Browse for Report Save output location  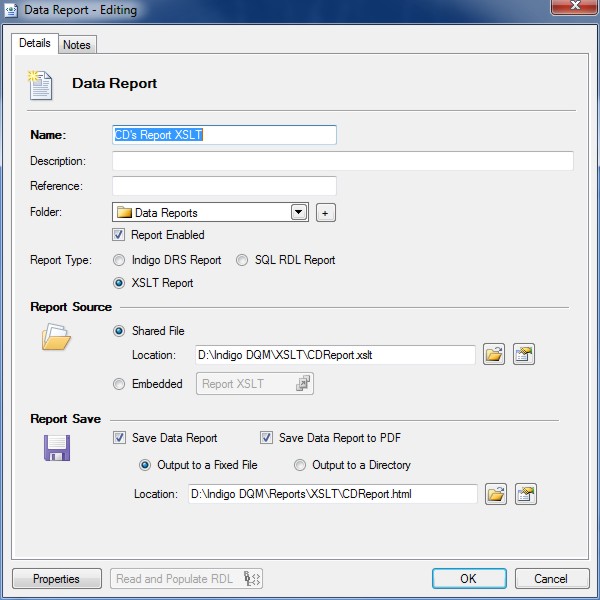point(496,494)
